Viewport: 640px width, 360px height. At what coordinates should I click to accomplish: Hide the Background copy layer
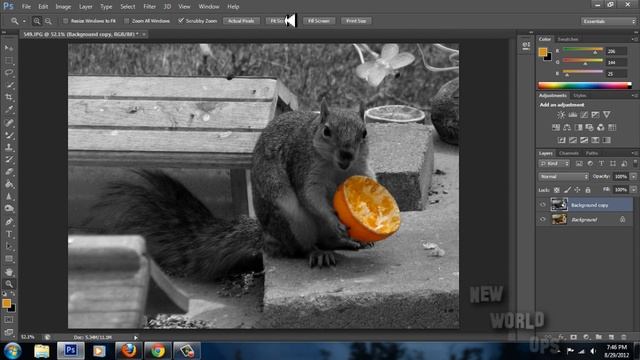543,205
